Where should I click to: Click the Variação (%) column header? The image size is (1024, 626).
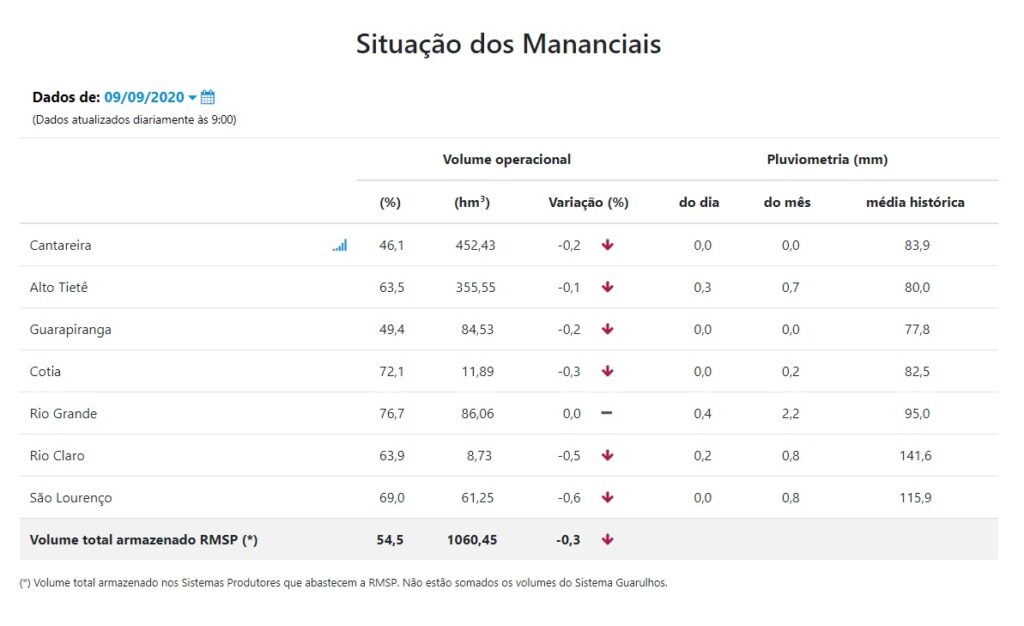tap(588, 202)
